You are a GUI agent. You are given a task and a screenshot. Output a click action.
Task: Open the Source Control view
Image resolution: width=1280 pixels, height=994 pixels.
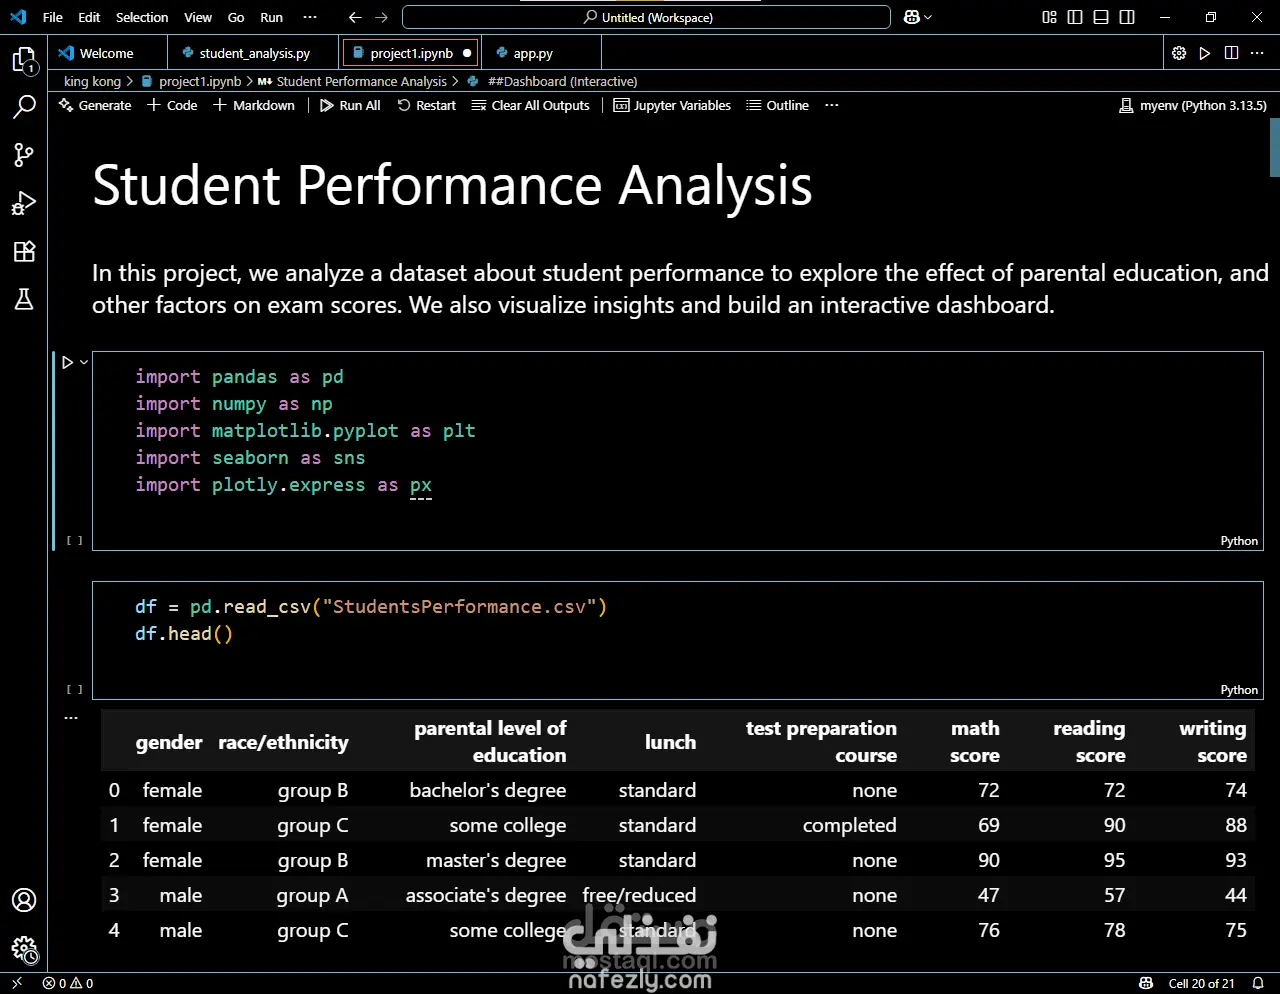tap(24, 154)
